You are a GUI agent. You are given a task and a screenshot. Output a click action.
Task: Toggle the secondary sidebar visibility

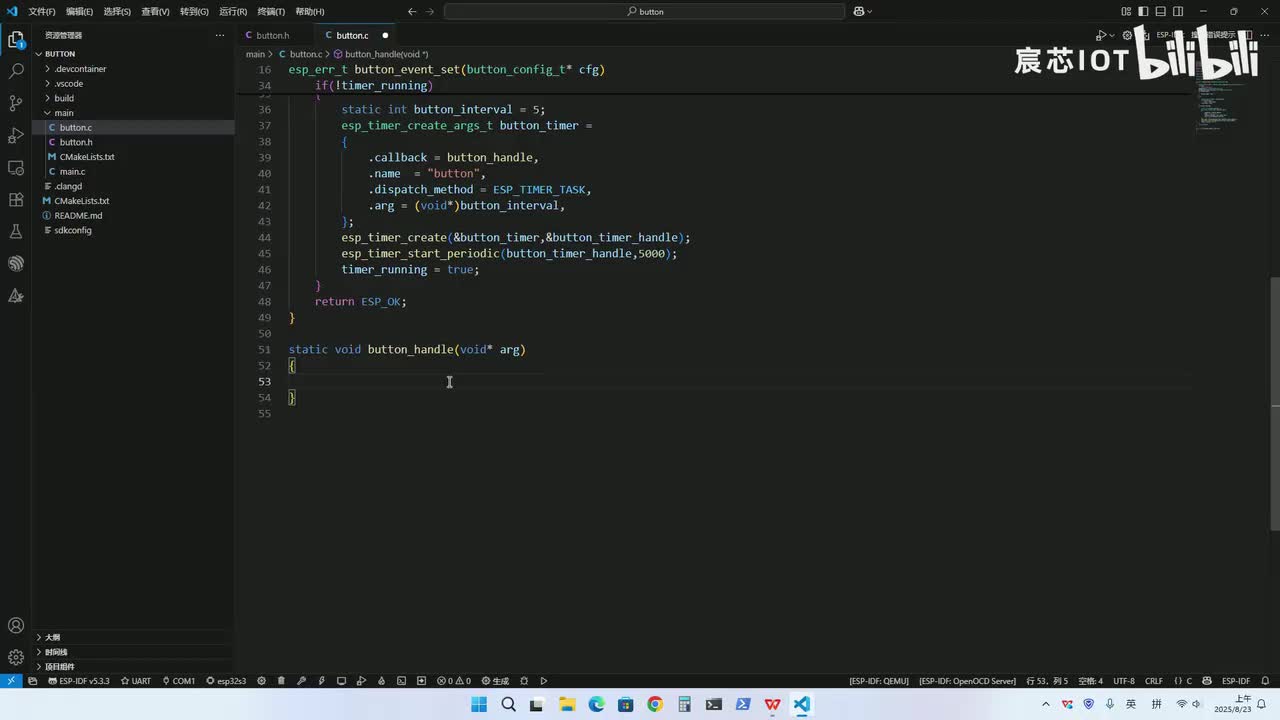[x=1177, y=11]
